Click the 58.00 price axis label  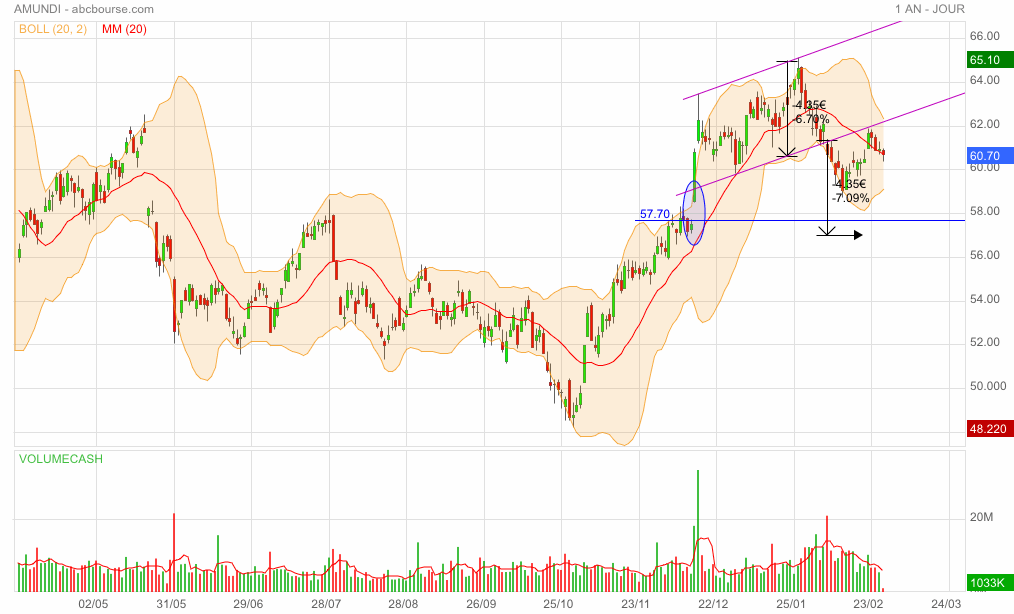coord(984,212)
